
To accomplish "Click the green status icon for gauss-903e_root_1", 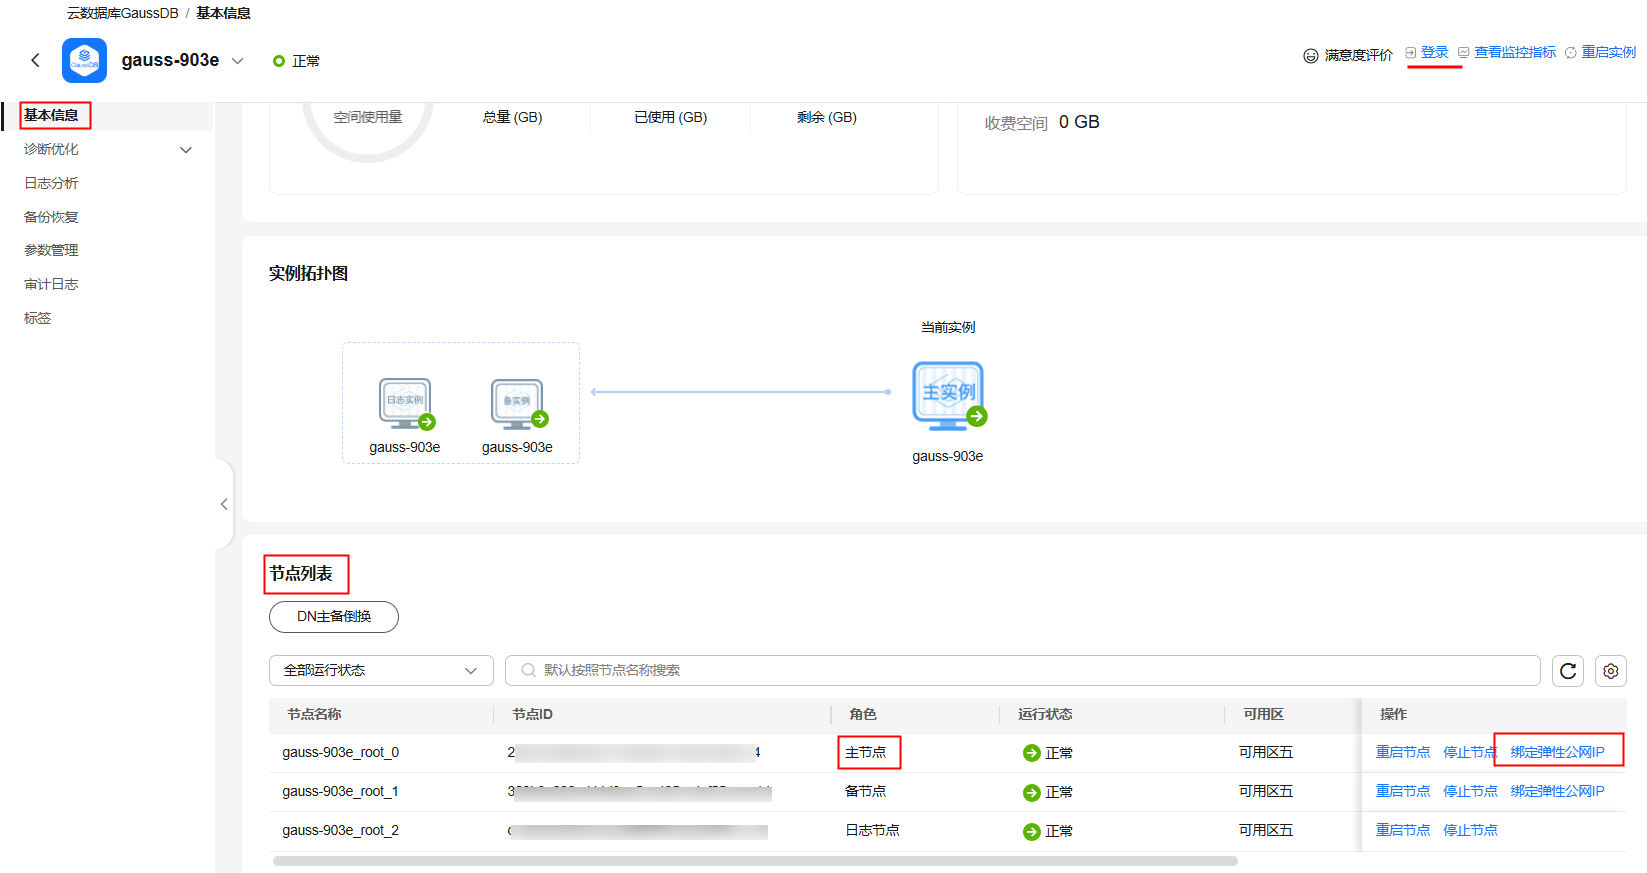I will click(x=1032, y=792).
